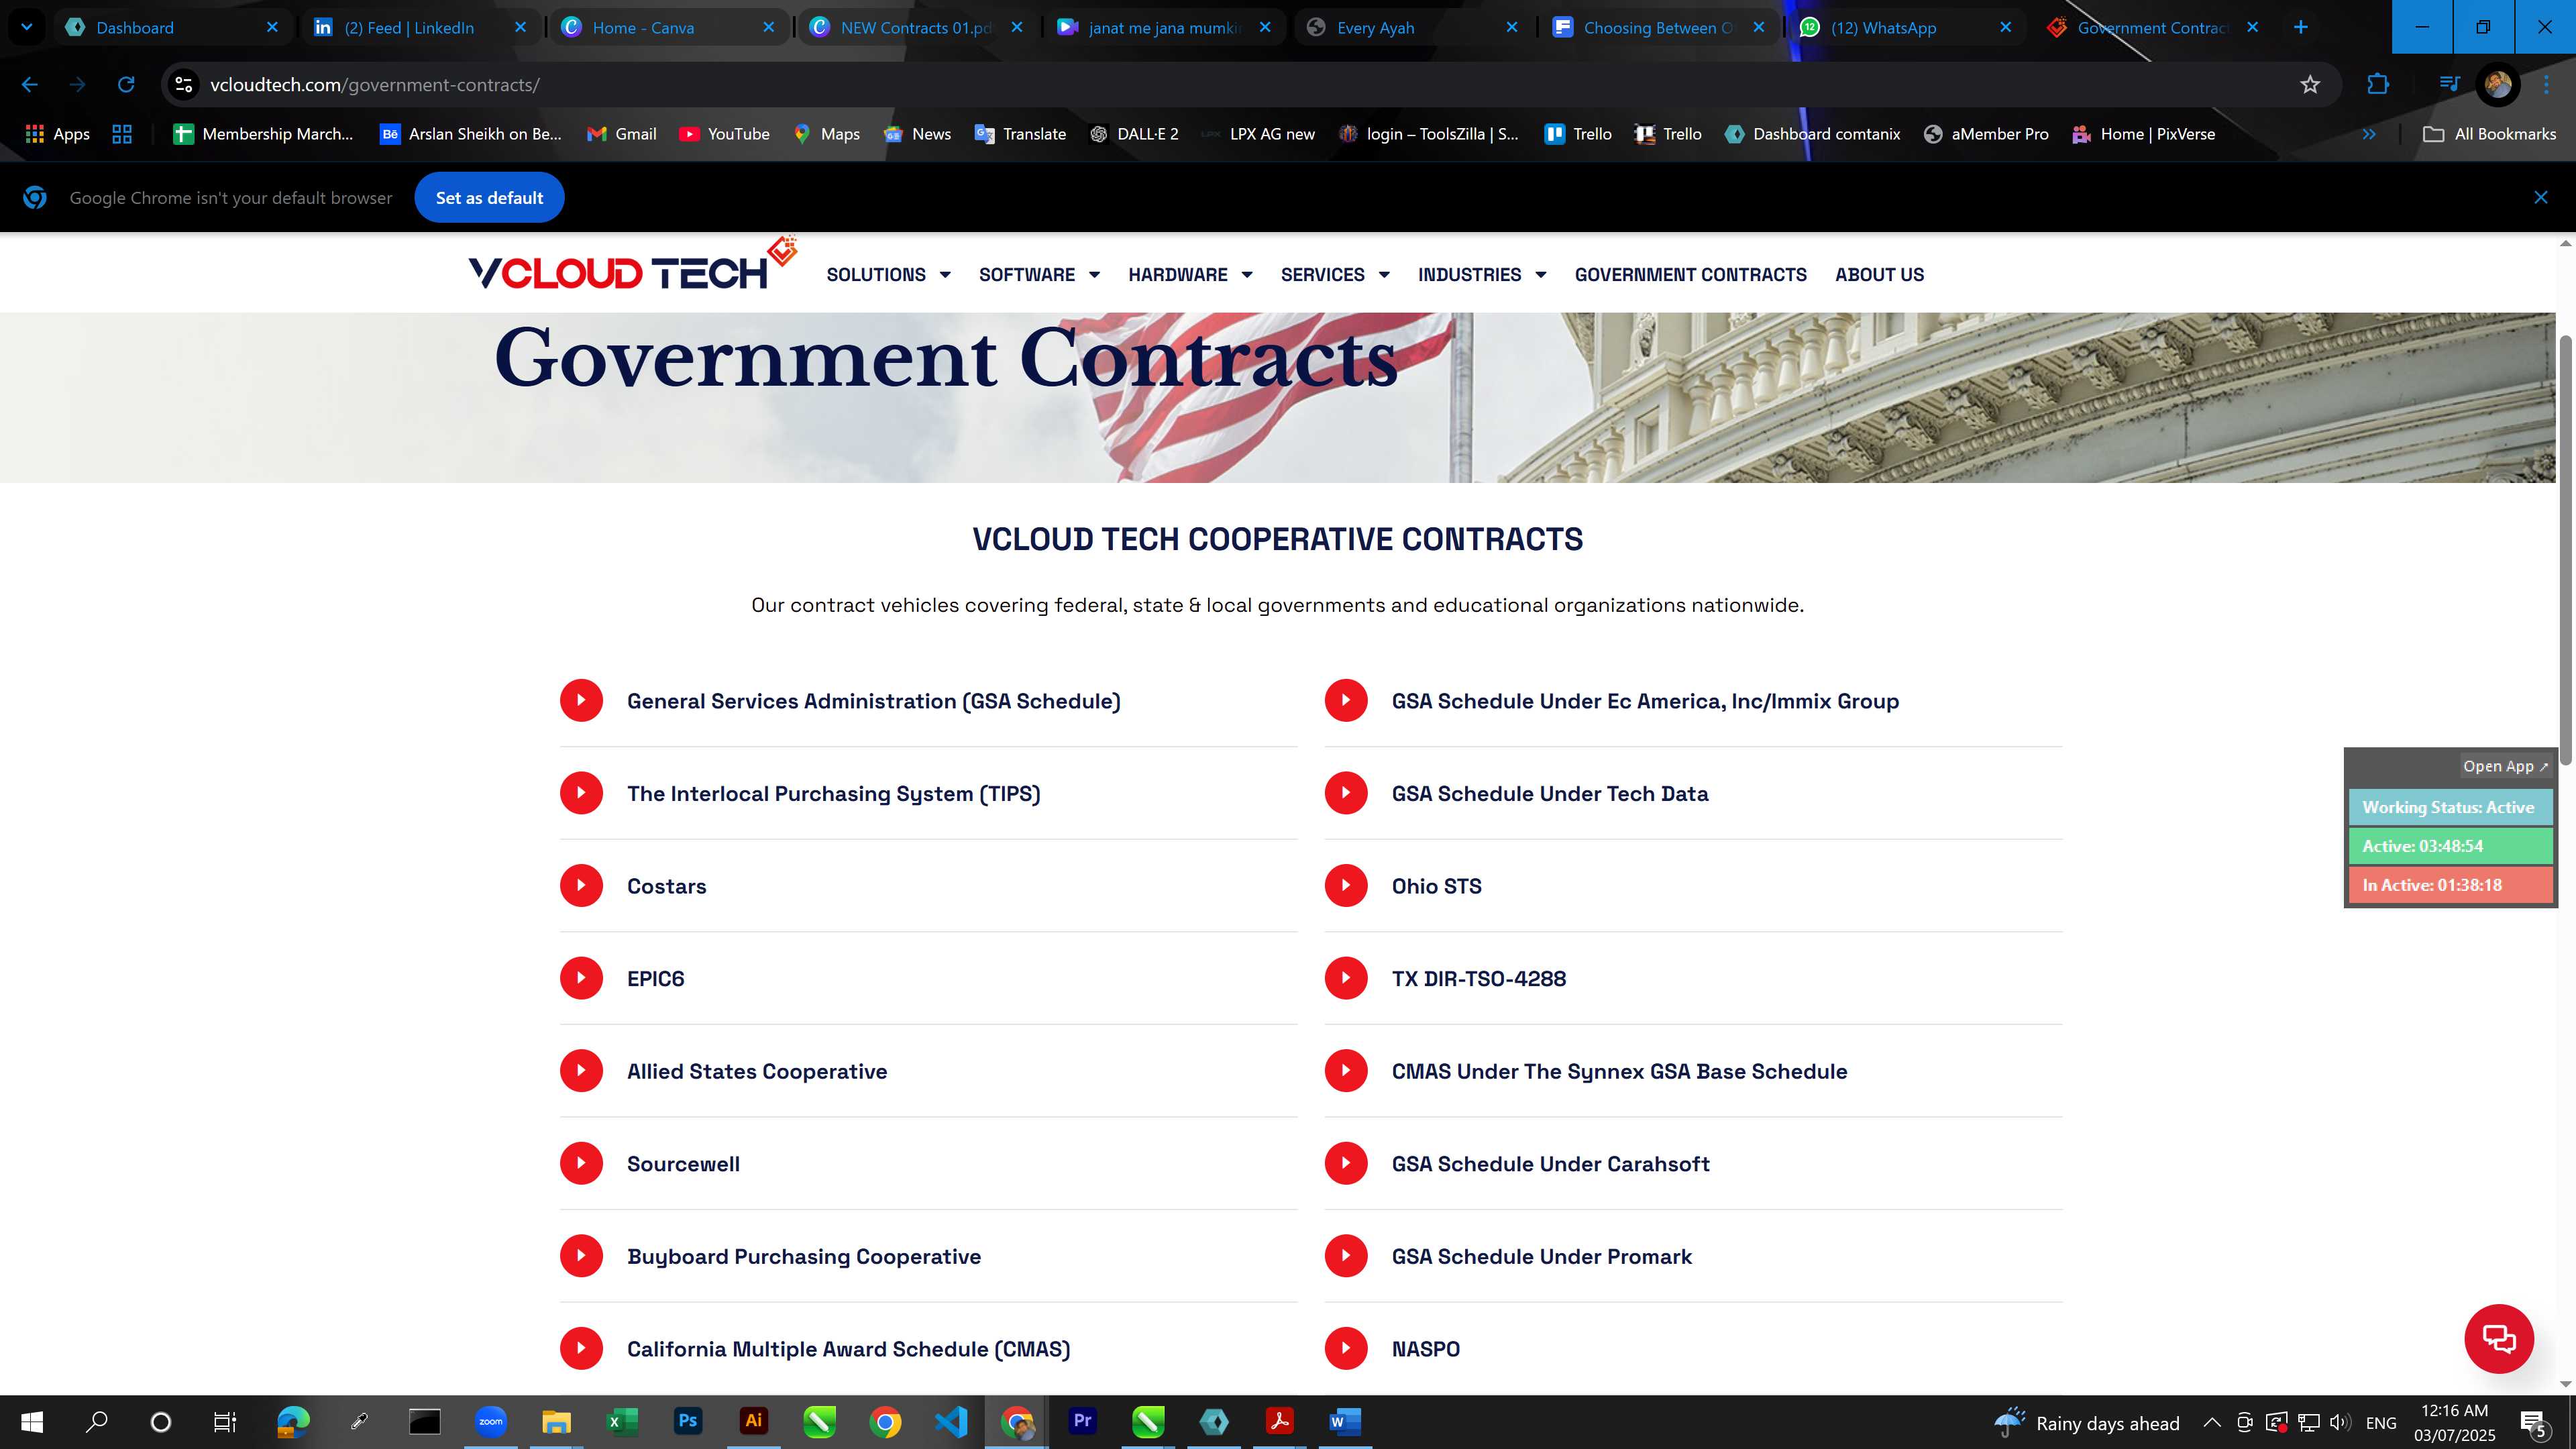
Task: Open the live chat bubble button
Action: tap(2498, 1338)
